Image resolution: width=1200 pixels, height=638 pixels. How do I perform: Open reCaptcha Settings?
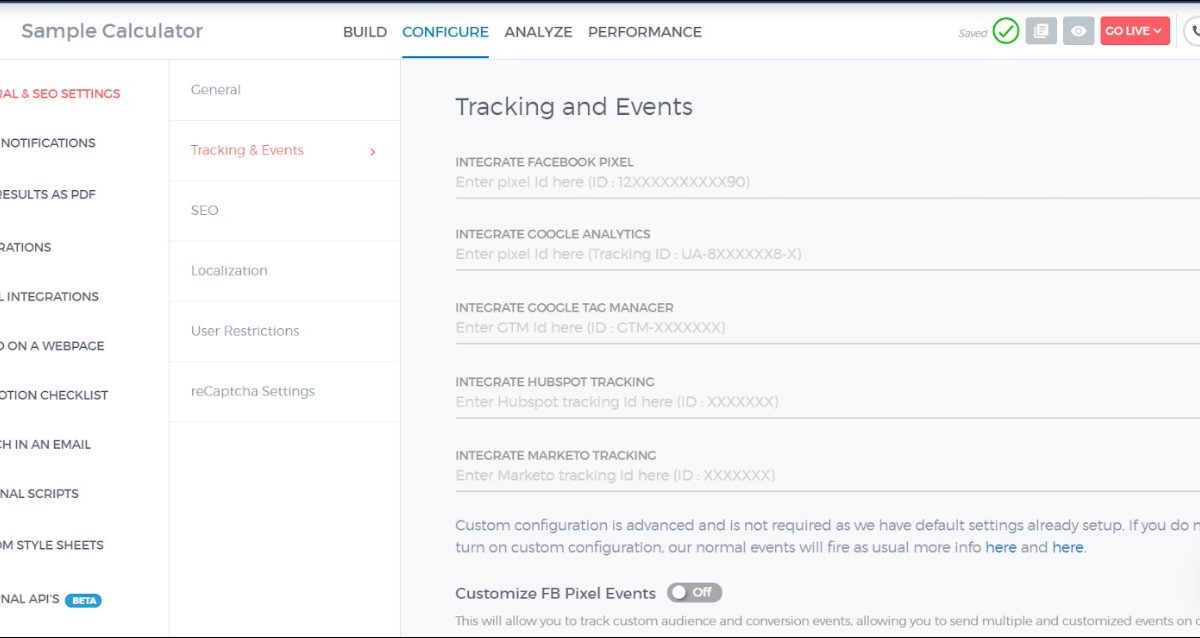[252, 391]
